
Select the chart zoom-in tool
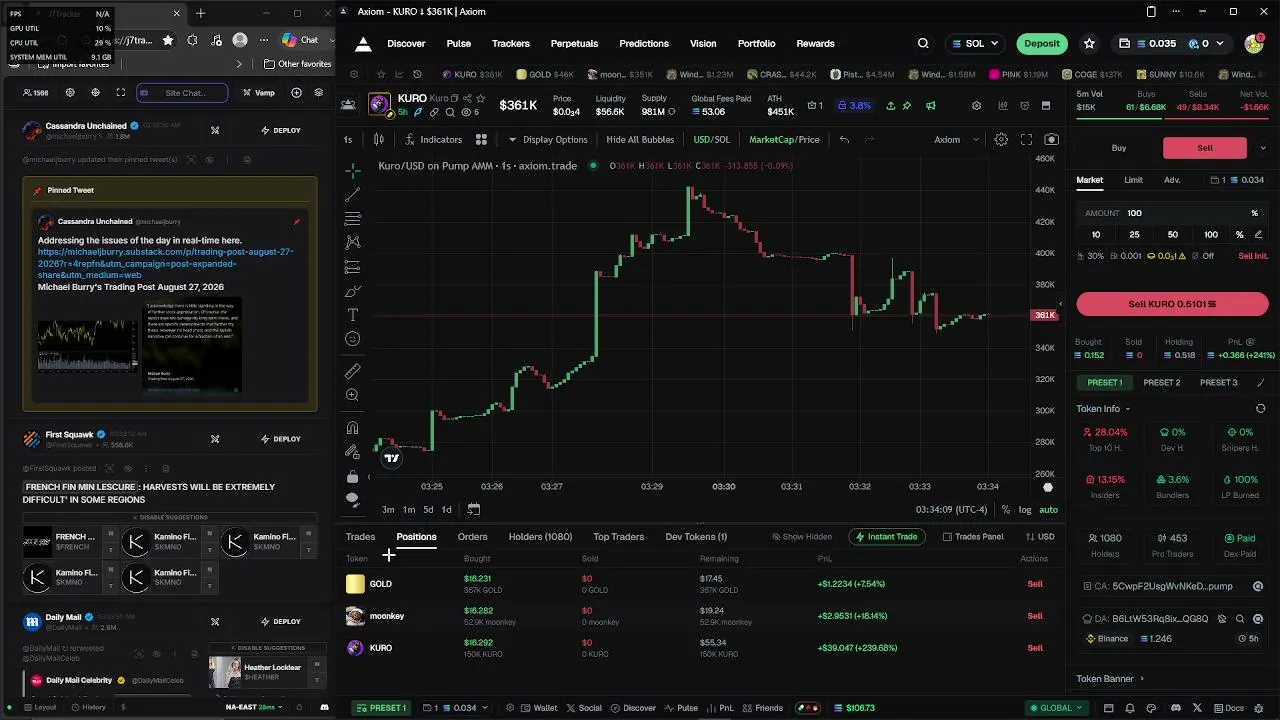click(352, 395)
